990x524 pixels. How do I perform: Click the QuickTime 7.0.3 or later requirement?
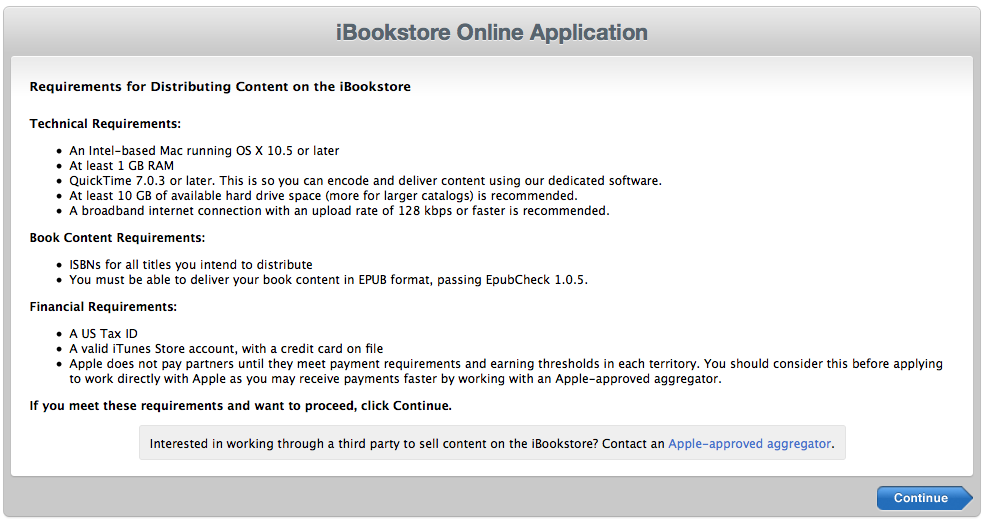point(365,181)
